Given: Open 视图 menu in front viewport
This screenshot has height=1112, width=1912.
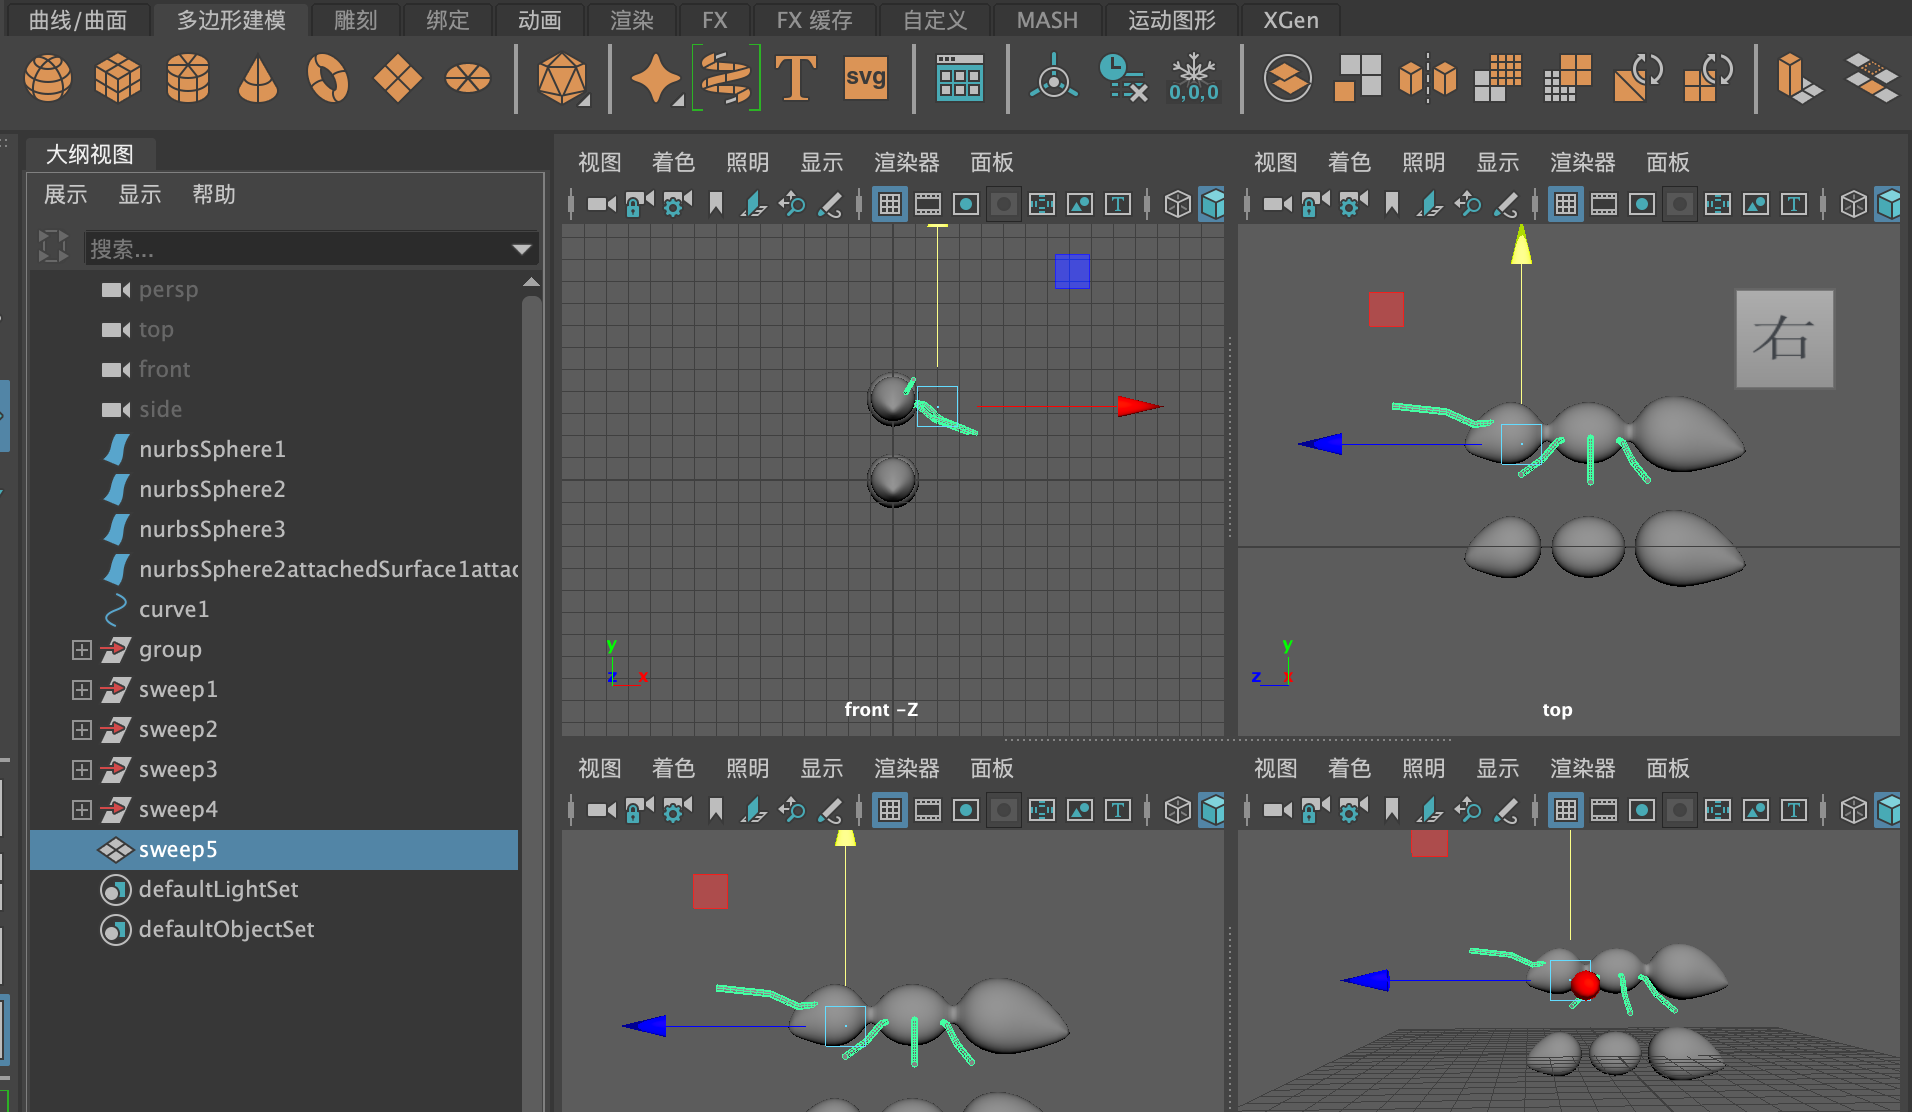Looking at the screenshot, I should click(x=599, y=162).
